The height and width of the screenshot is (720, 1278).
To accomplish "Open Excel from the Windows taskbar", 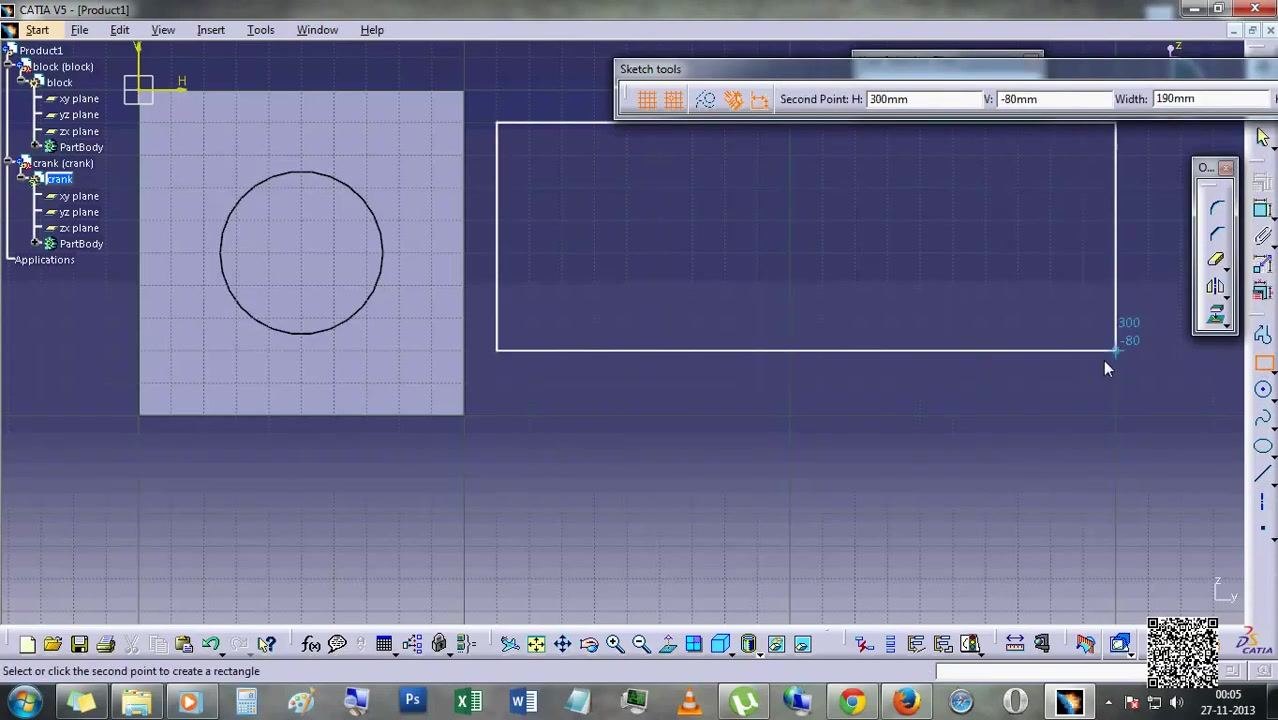I will point(468,701).
